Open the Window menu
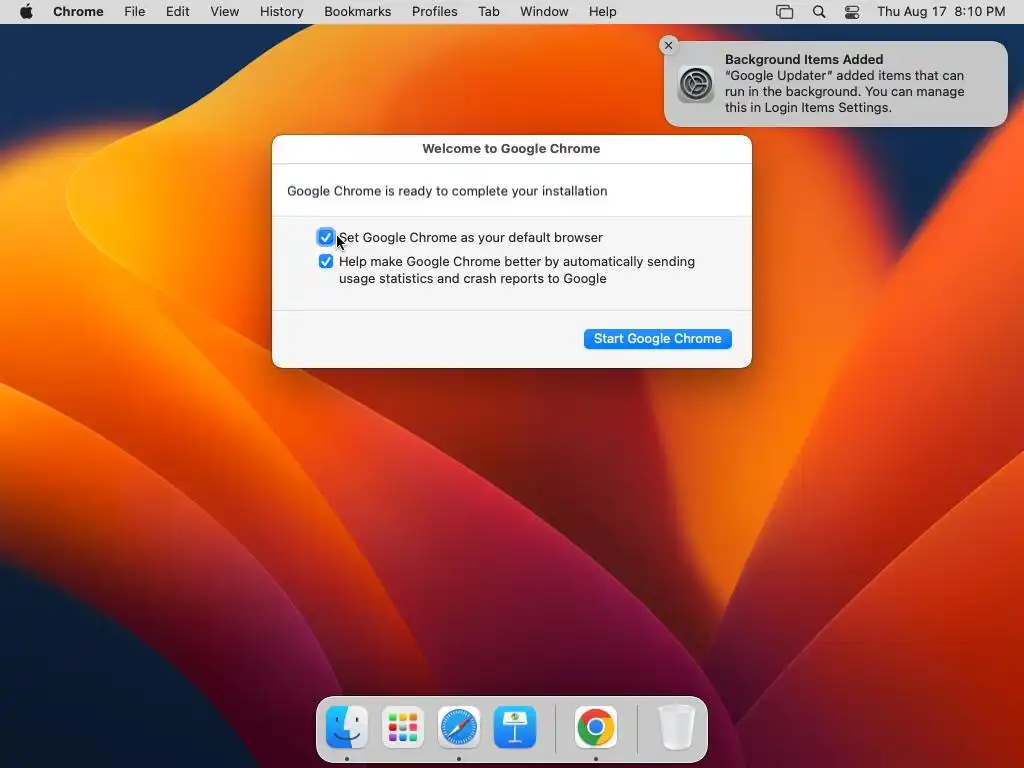Viewport: 1024px width, 768px height. 544,12
